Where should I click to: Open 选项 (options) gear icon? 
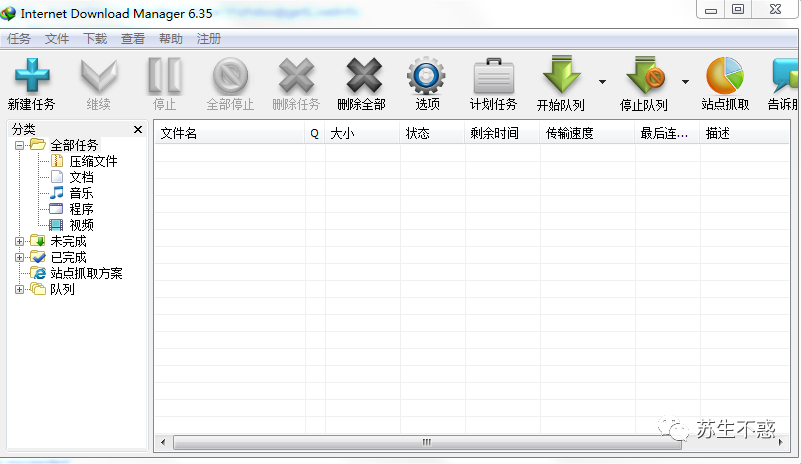pos(426,76)
